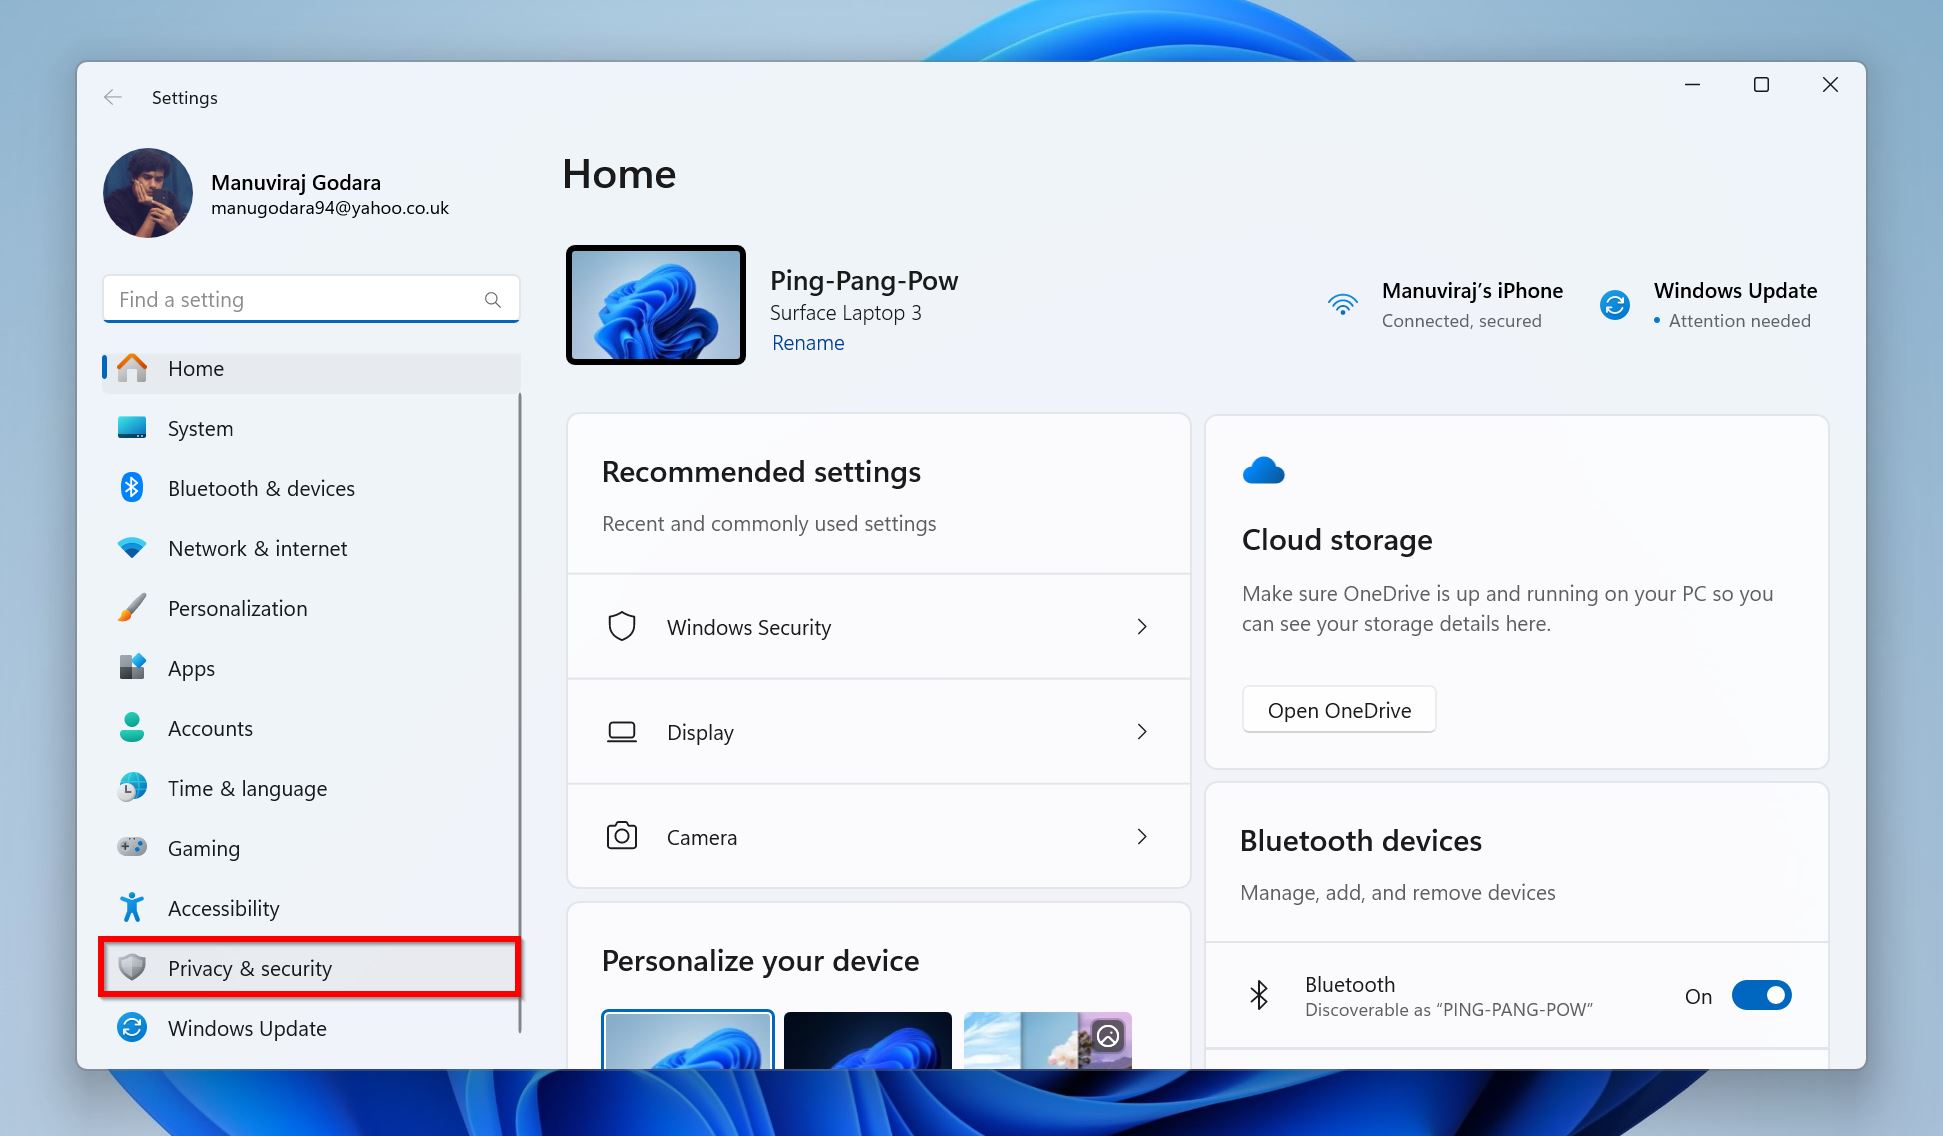Viewport: 1943px width, 1136px height.
Task: Click the Cloud storage heading
Action: [1337, 540]
